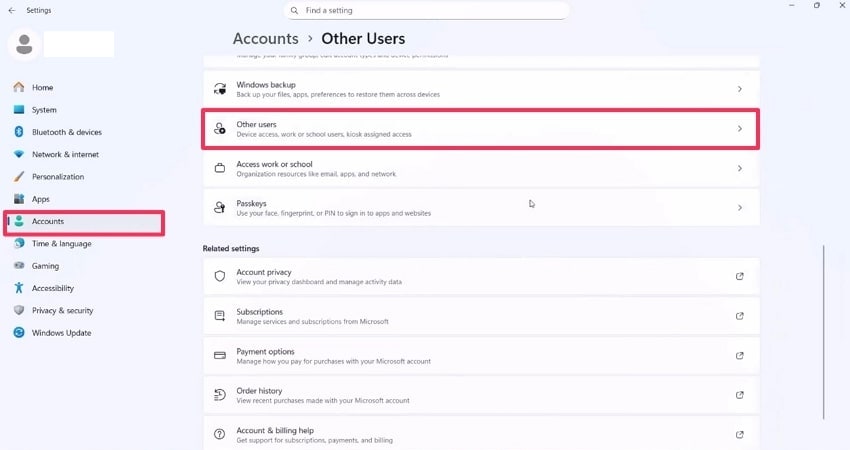Open Other users via its chevron
Screen dimensions: 850x450
(739, 128)
